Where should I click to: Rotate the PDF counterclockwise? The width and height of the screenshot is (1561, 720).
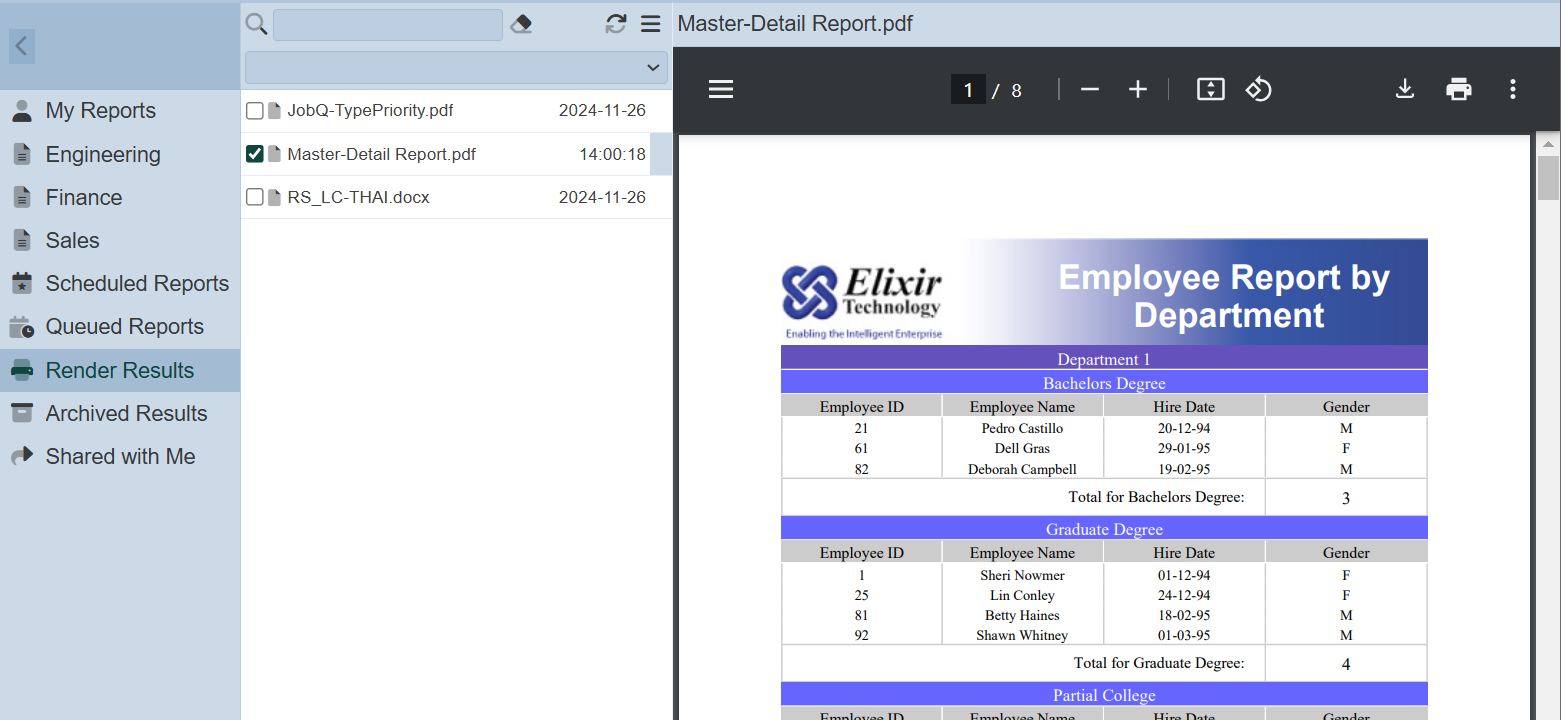(x=1258, y=90)
